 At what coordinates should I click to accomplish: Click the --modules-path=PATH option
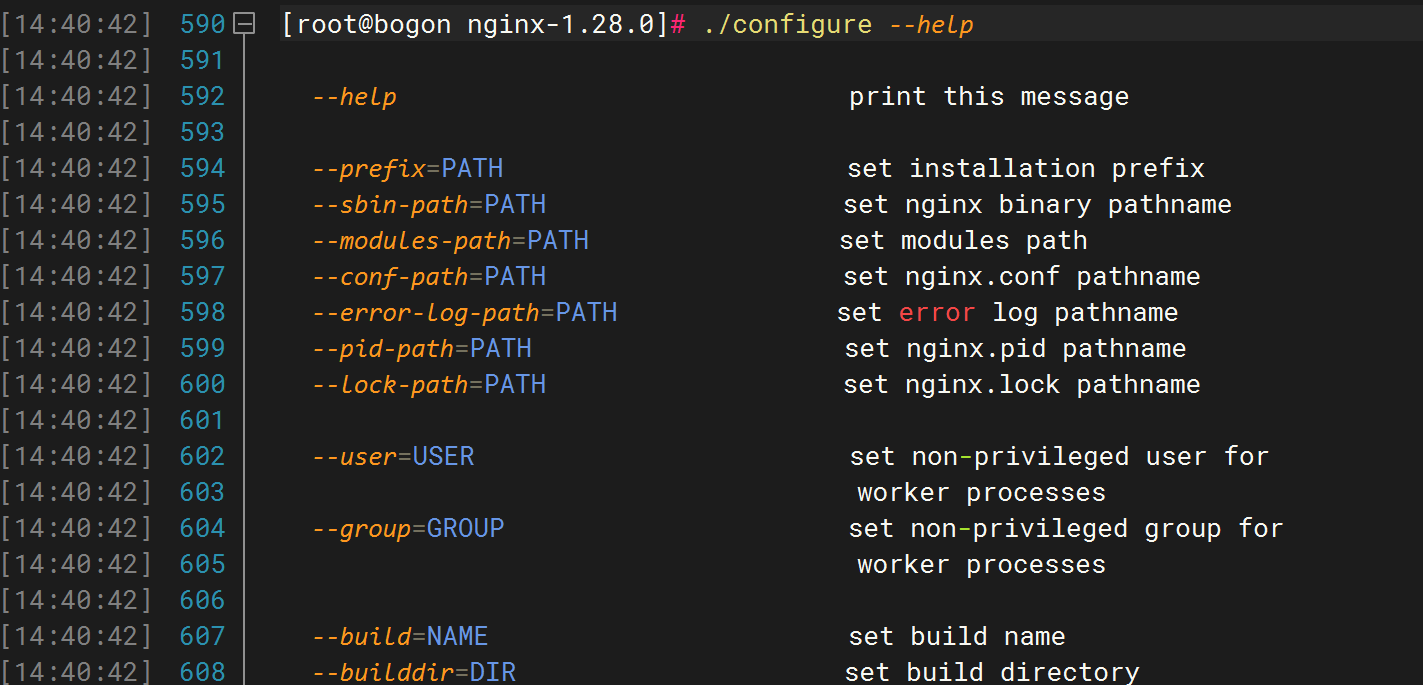451,240
